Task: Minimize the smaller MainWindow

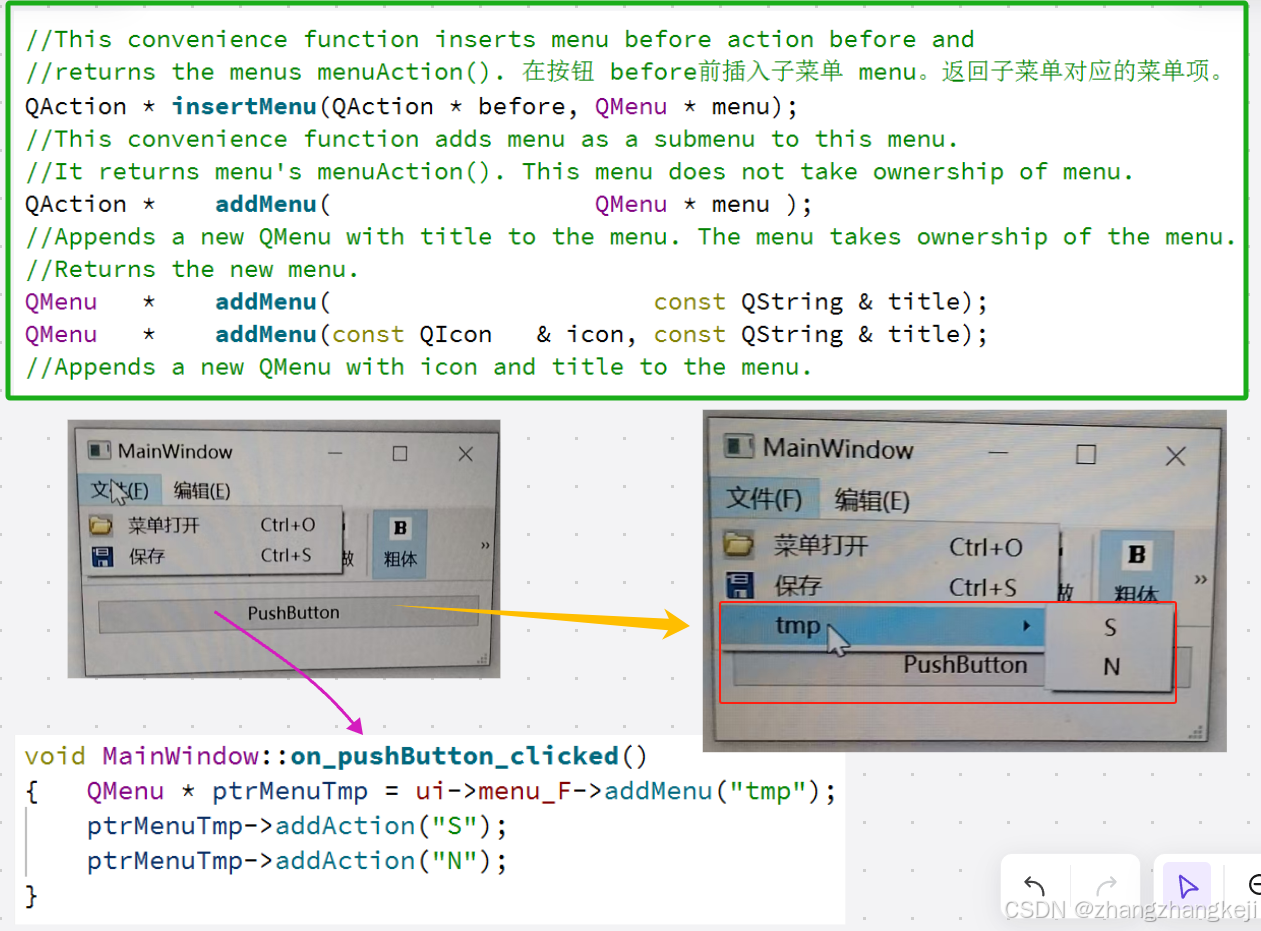Action: pyautogui.click(x=335, y=453)
